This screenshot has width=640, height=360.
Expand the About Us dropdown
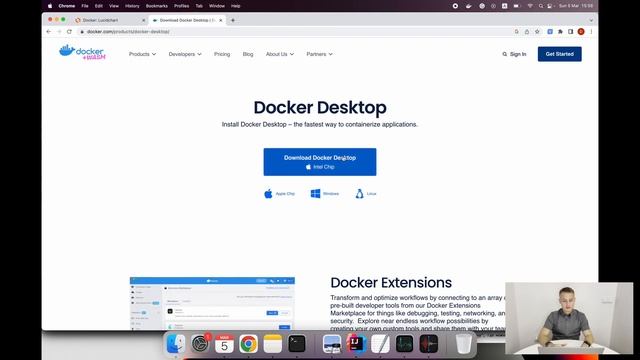tap(280, 54)
